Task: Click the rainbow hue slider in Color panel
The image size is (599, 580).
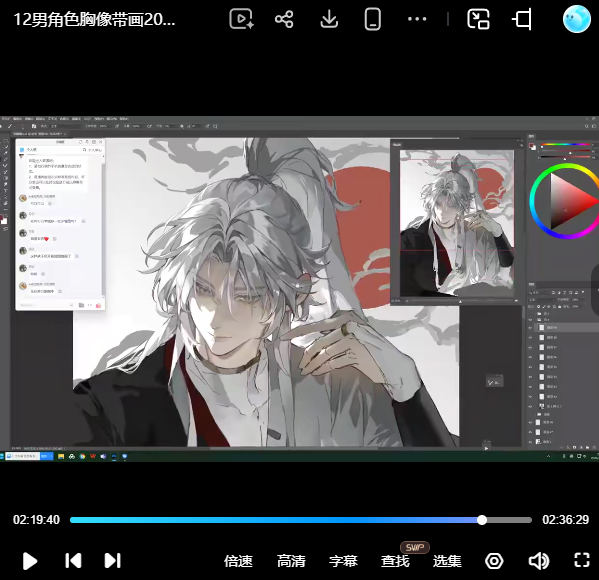Action: (x=565, y=145)
